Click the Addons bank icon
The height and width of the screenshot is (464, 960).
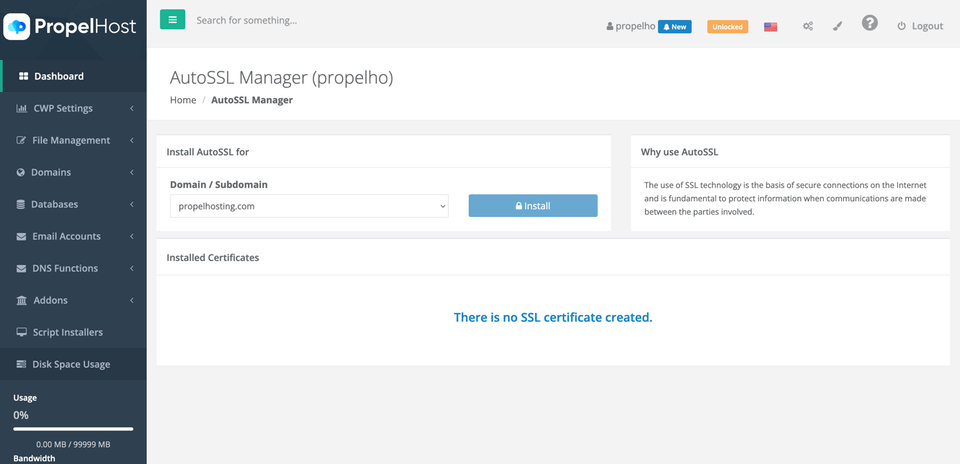click(x=21, y=300)
